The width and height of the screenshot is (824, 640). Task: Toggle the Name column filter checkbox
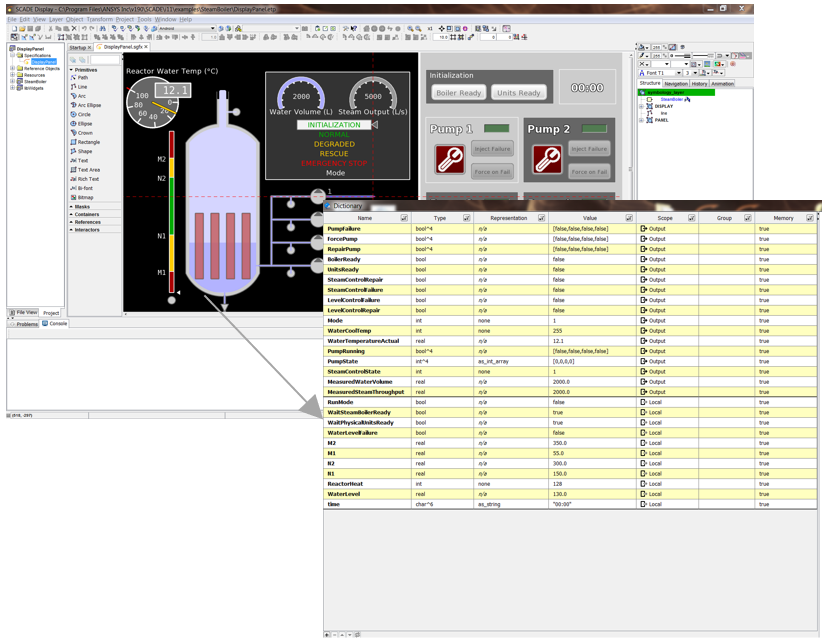tap(403, 217)
